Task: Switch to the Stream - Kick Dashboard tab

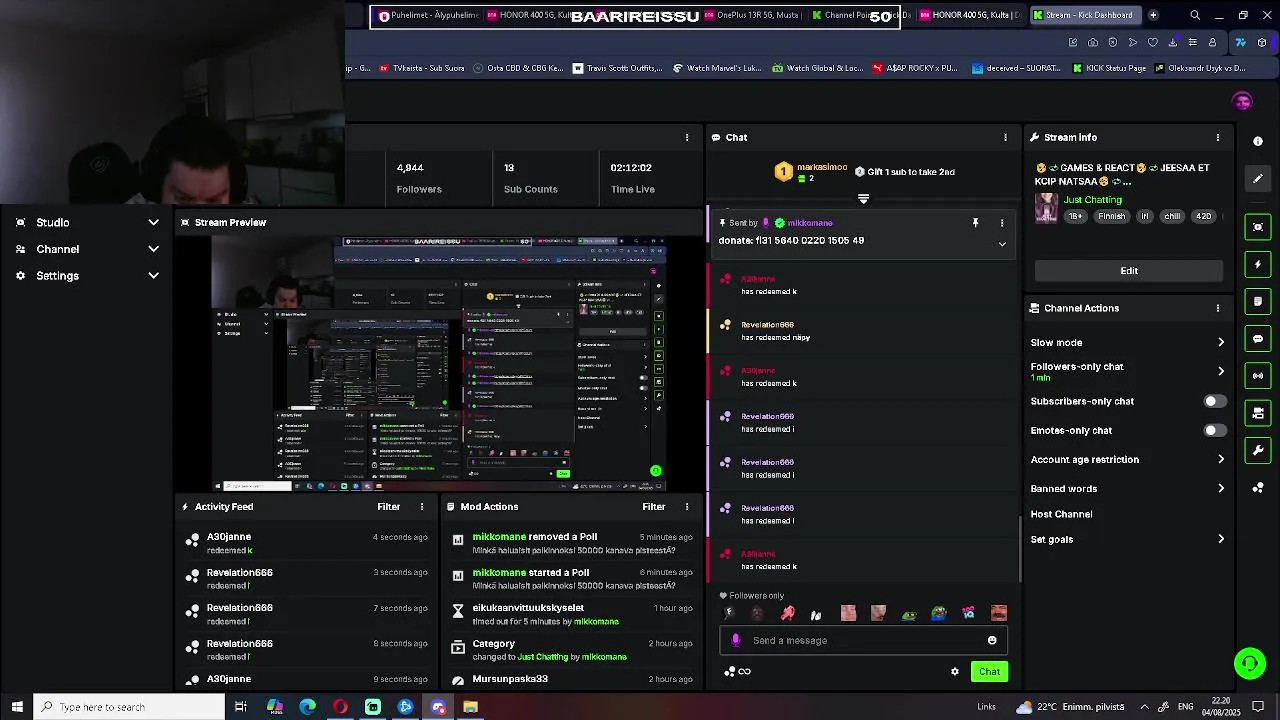Action: [x=1085, y=15]
